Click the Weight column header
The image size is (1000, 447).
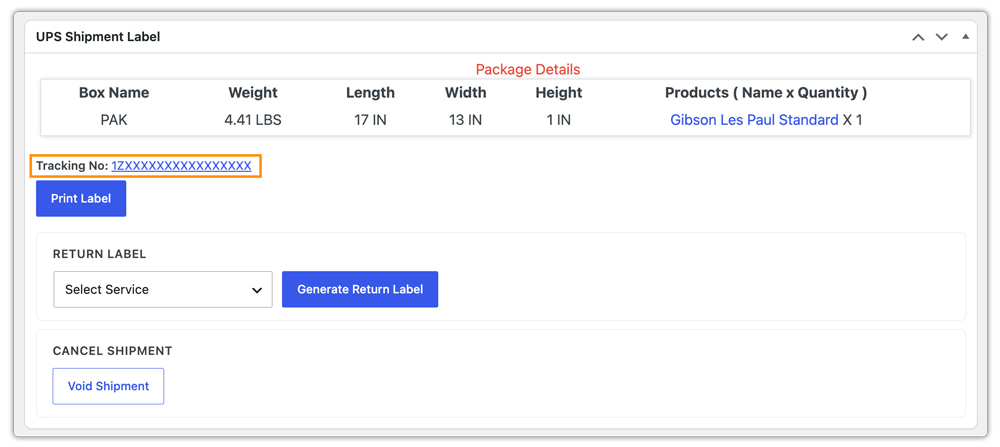[x=253, y=93]
